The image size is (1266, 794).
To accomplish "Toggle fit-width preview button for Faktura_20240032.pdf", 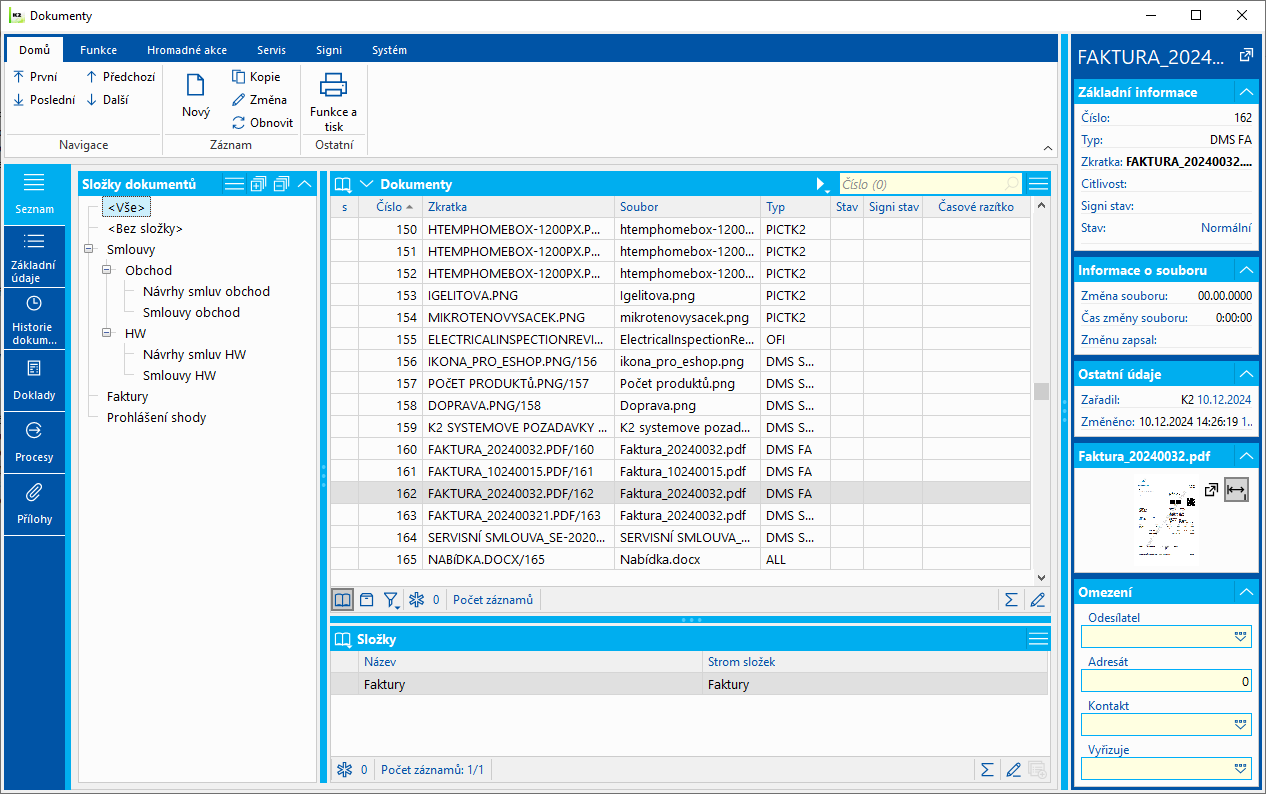I will (x=1236, y=490).
